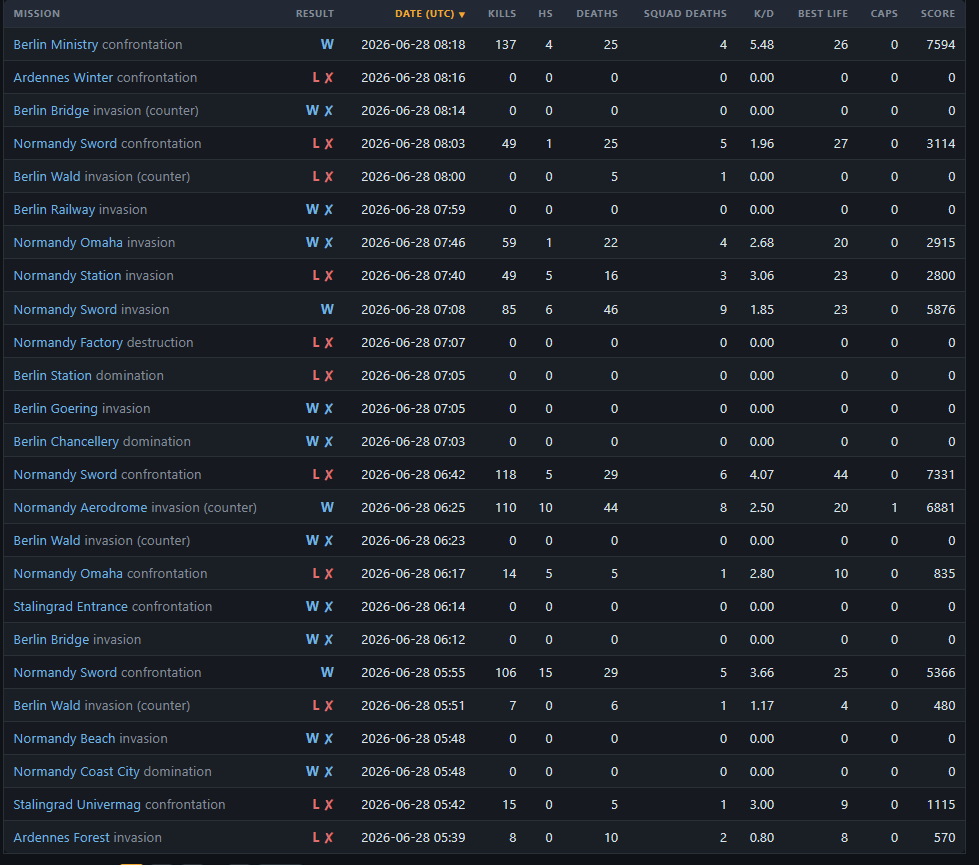979x865 pixels.
Task: Sort by the MISSION column header
Action: 37,14
